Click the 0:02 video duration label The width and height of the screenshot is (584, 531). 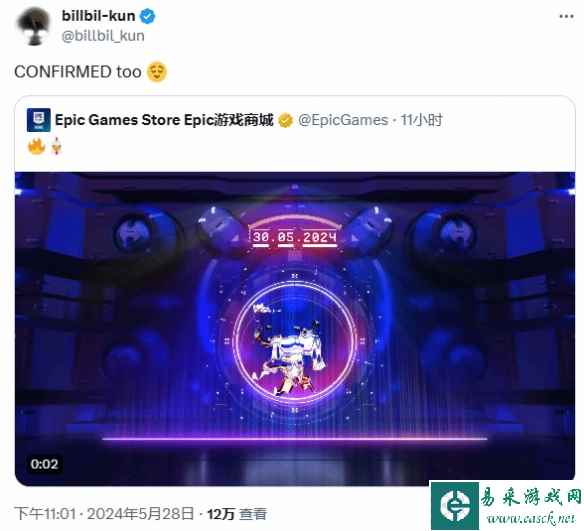44,464
